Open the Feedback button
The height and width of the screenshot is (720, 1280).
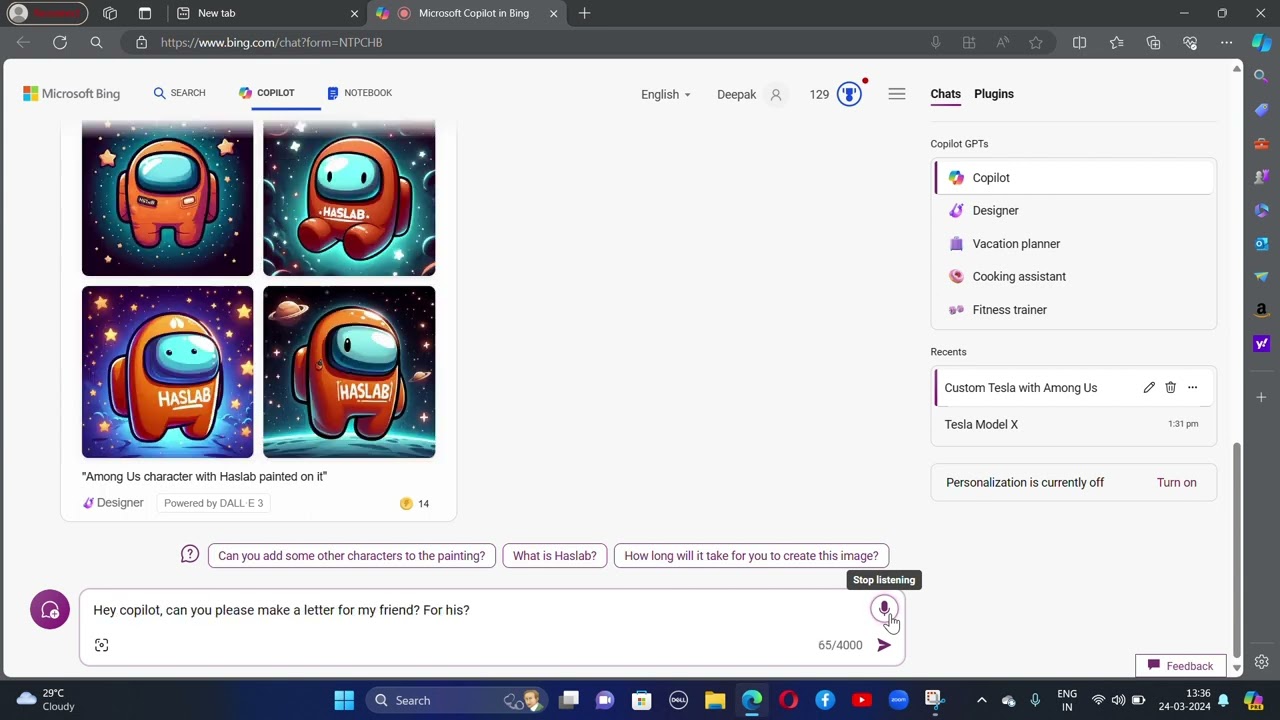pyautogui.click(x=1180, y=666)
